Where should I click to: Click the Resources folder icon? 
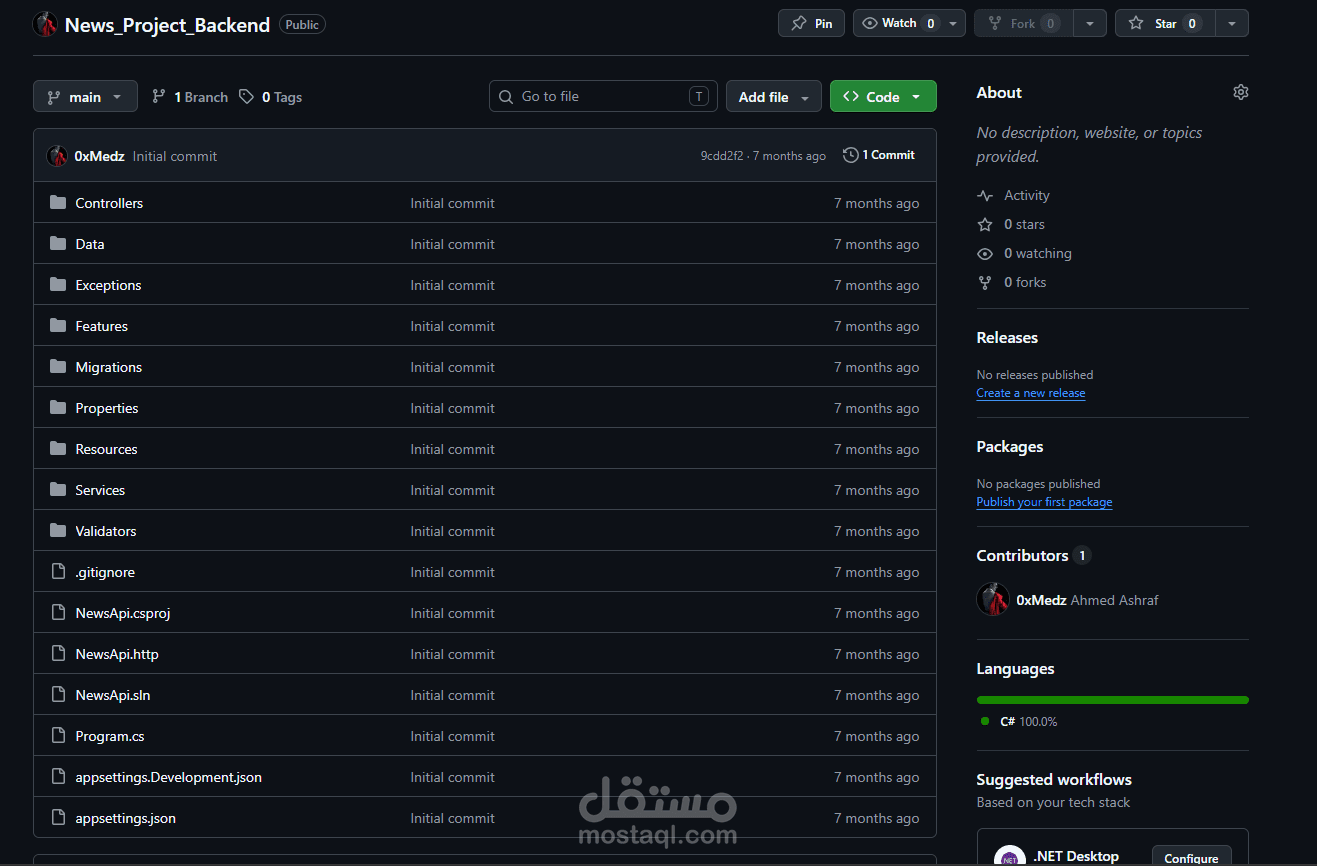click(58, 449)
